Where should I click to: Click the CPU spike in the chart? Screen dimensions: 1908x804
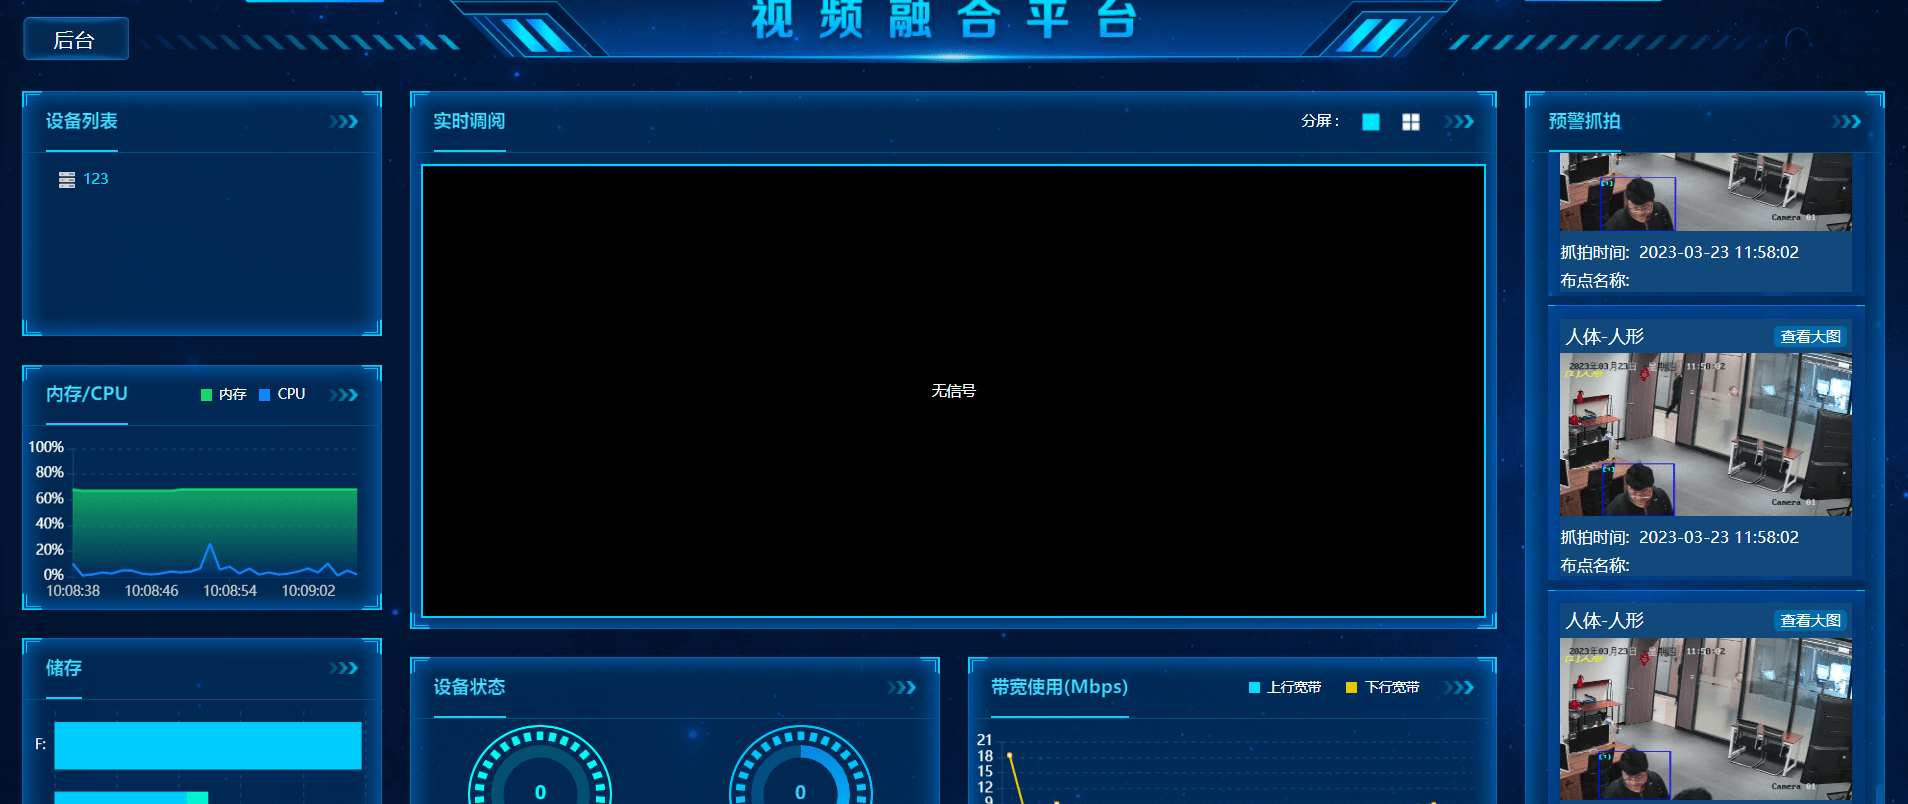210,547
